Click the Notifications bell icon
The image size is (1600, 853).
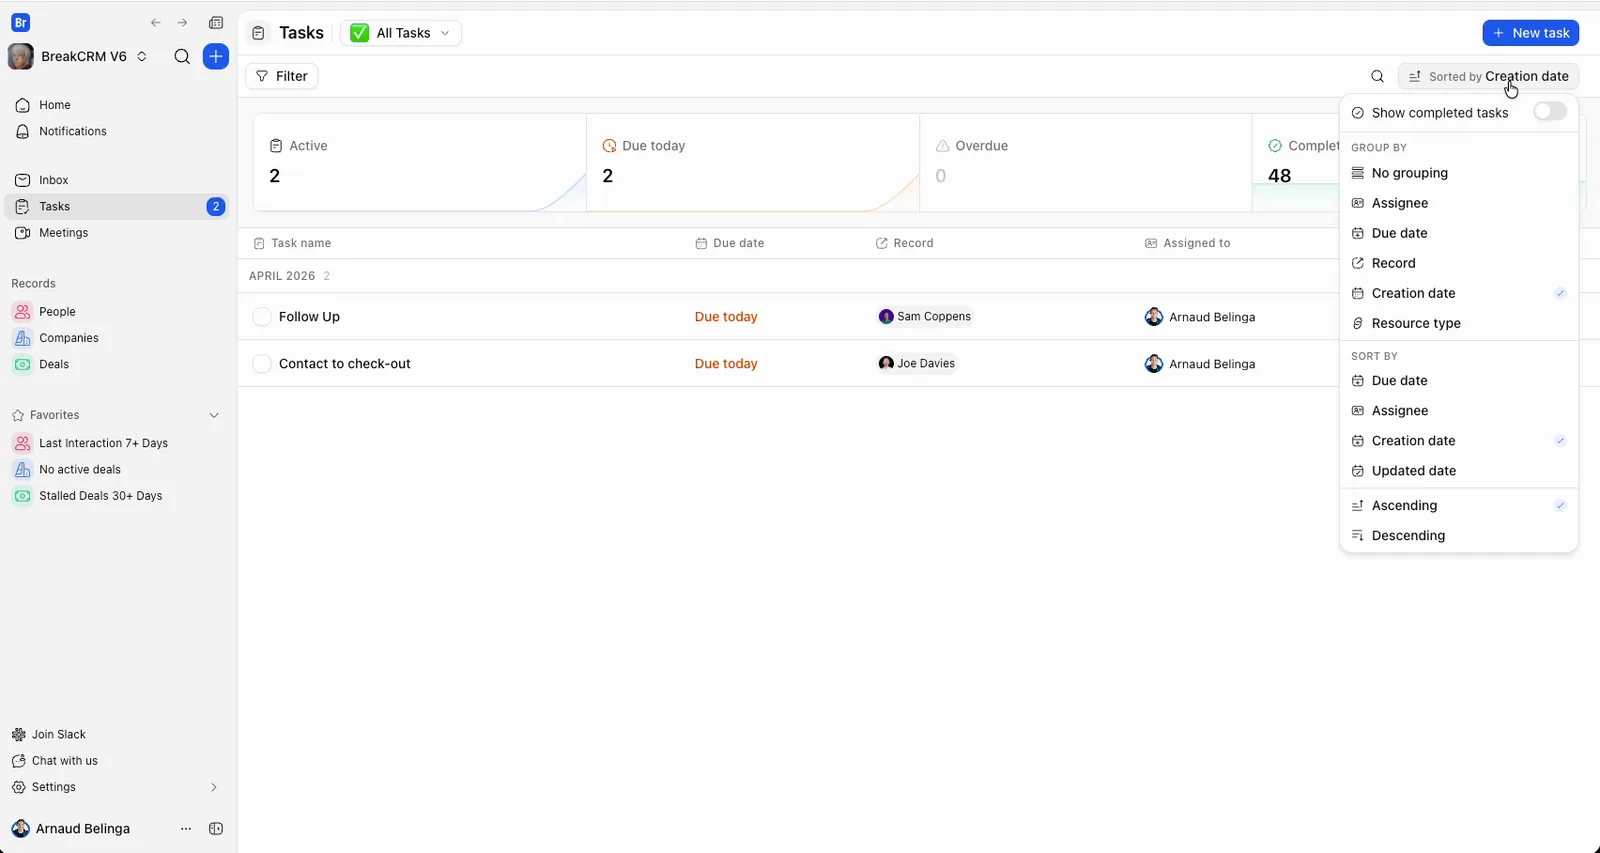click(x=23, y=131)
